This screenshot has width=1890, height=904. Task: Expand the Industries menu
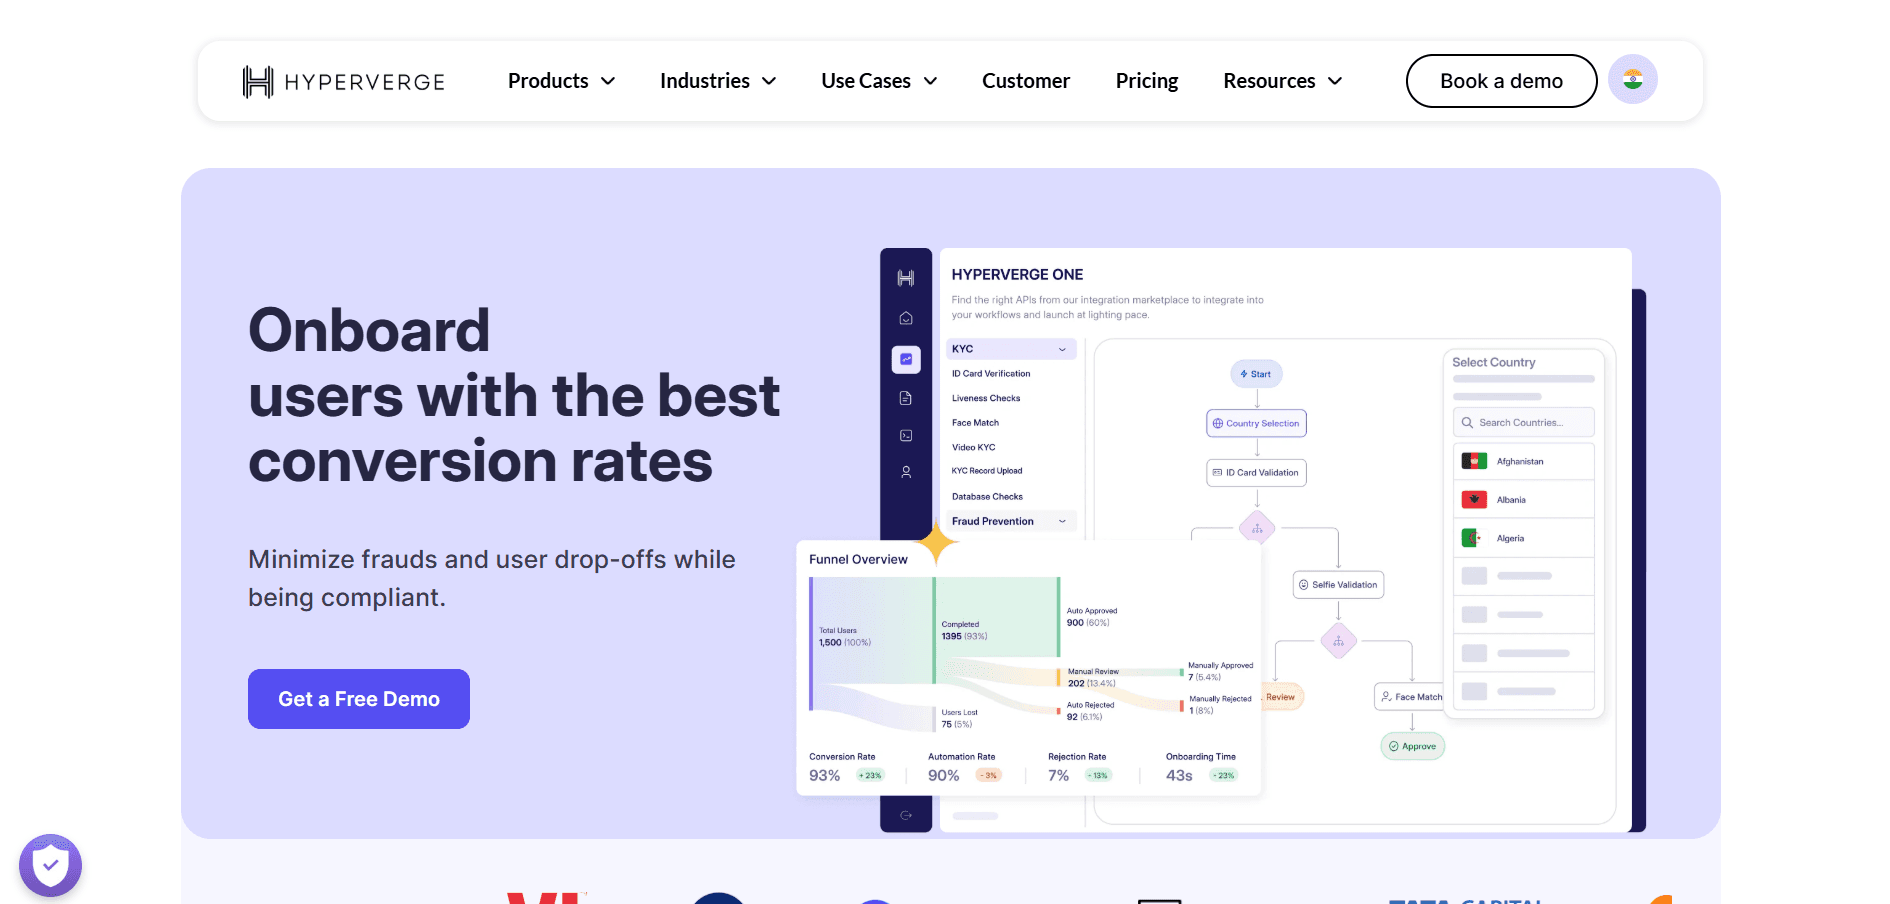point(718,81)
